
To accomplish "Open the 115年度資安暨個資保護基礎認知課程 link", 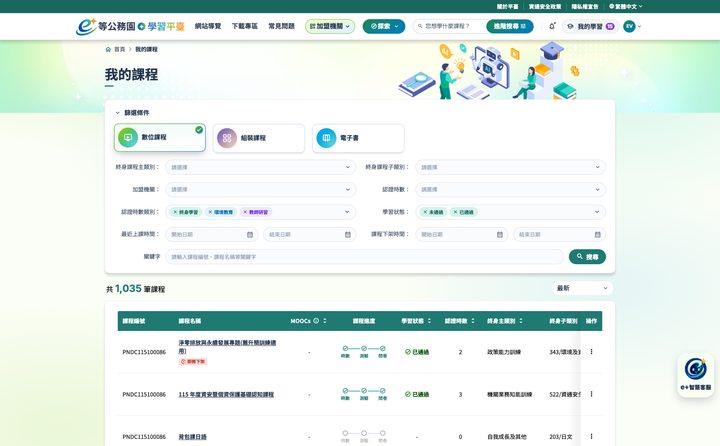I will pos(226,394).
